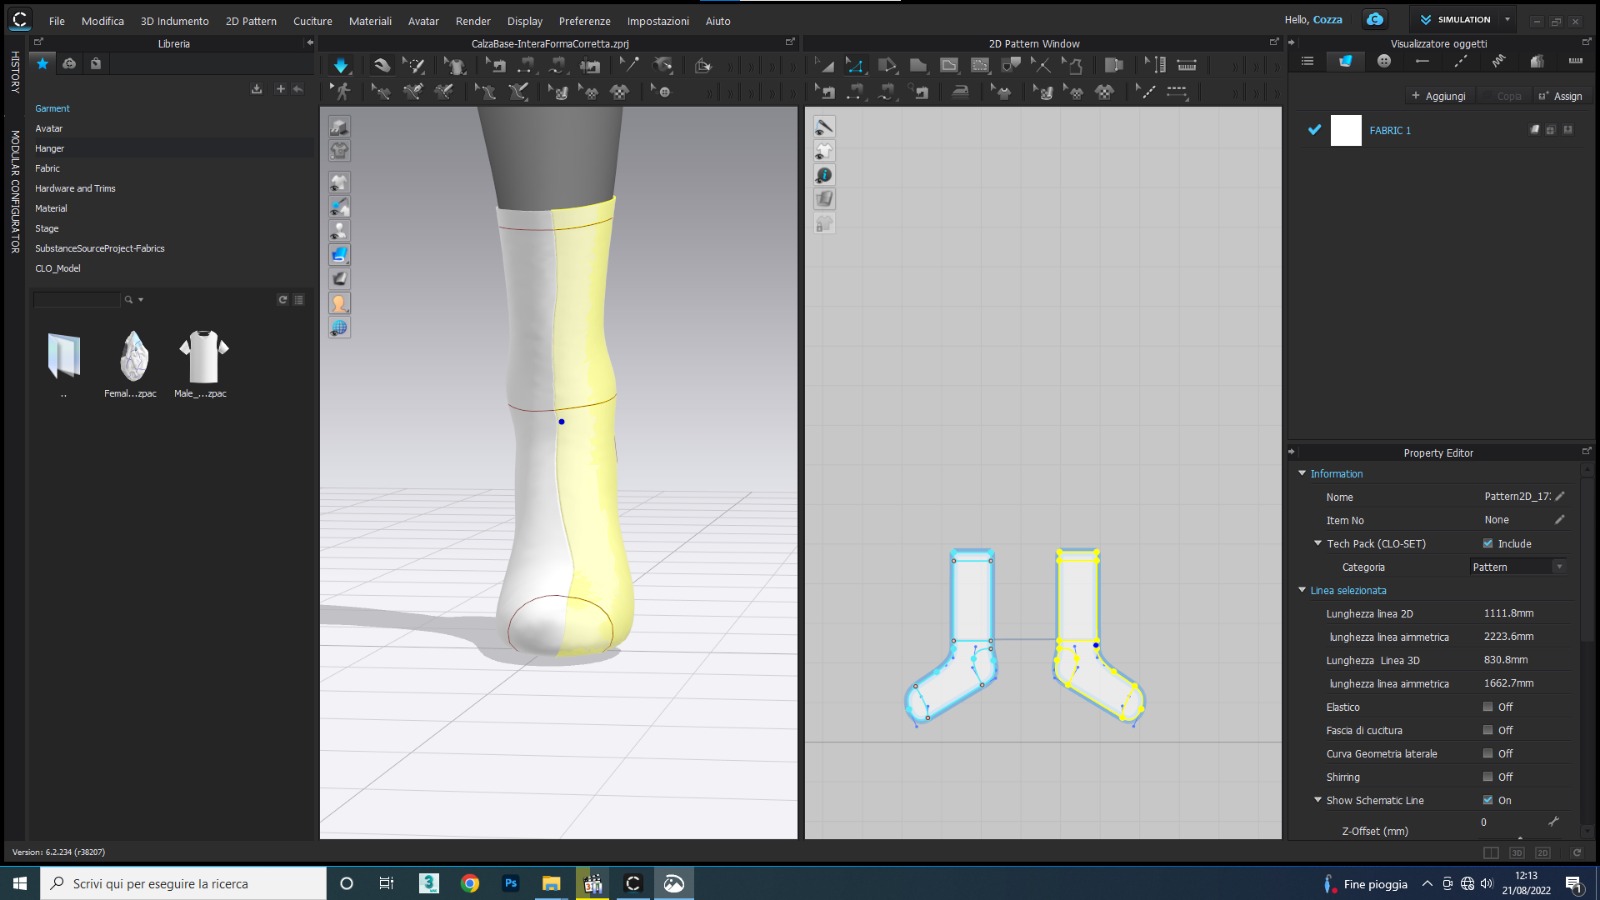Image resolution: width=1600 pixels, height=900 pixels.
Task: Open the Modifica menu
Action: (103, 21)
